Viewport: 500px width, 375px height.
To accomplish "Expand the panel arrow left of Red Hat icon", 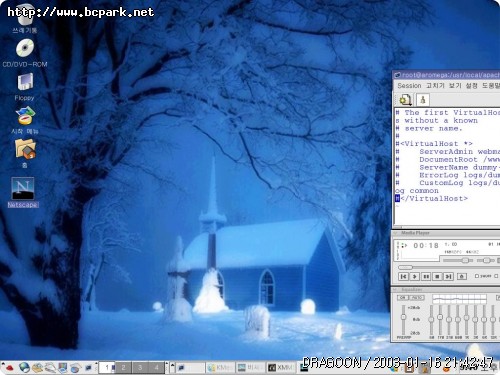I will pyautogui.click(x=3, y=364).
